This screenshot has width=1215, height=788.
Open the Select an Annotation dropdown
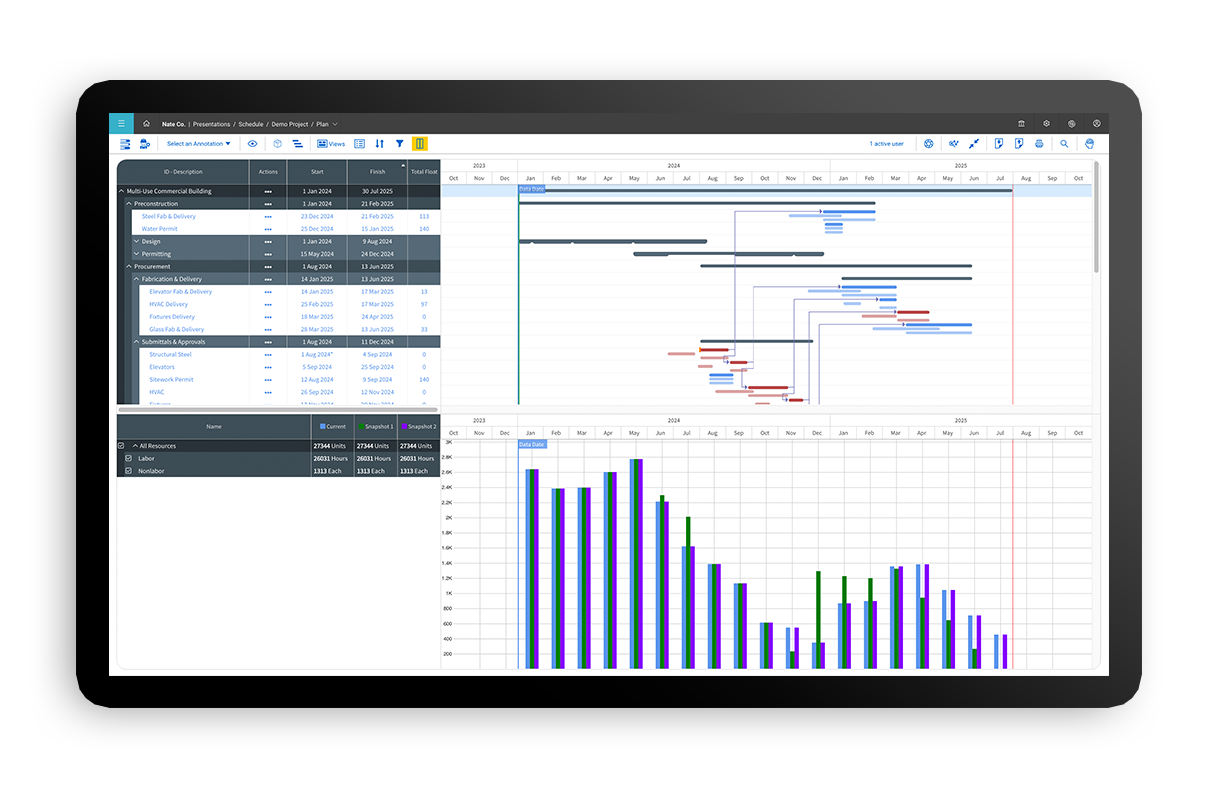pyautogui.click(x=198, y=144)
